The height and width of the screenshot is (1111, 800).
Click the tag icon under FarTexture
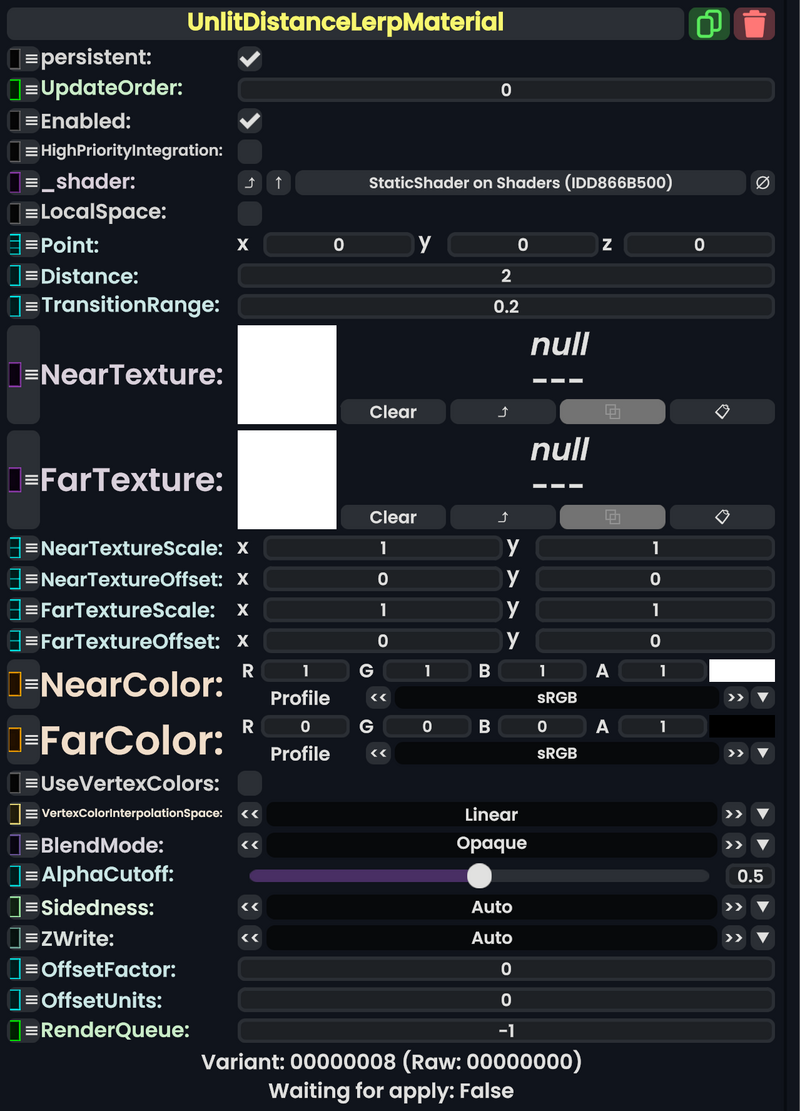point(722,517)
